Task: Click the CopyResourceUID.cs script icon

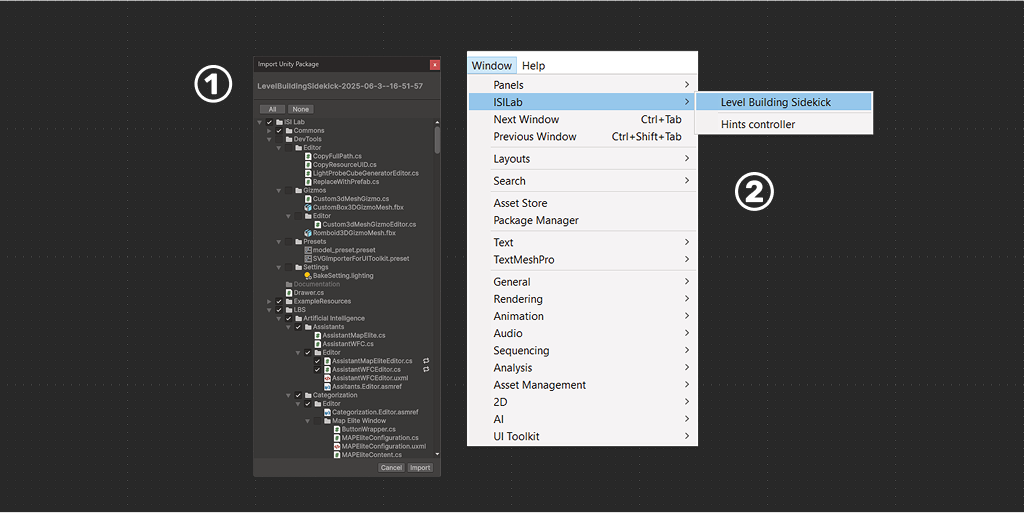Action: tap(308, 164)
